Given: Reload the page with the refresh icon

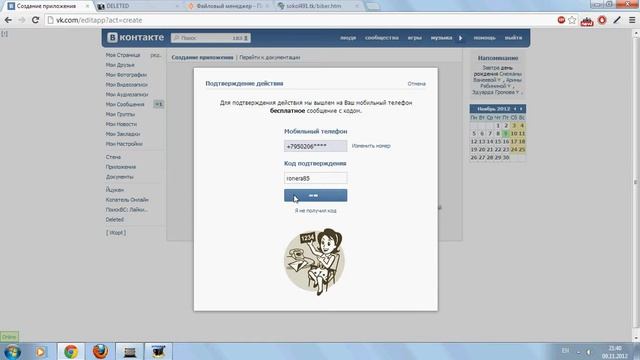Looking at the screenshot, I should [x=35, y=20].
